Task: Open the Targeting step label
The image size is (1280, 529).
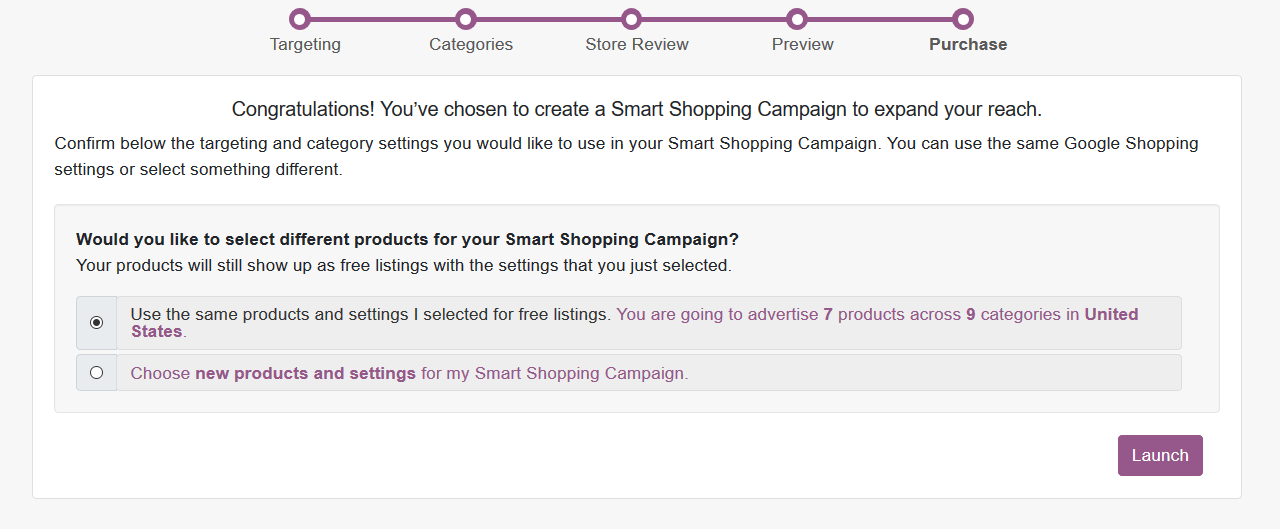Action: click(x=305, y=45)
